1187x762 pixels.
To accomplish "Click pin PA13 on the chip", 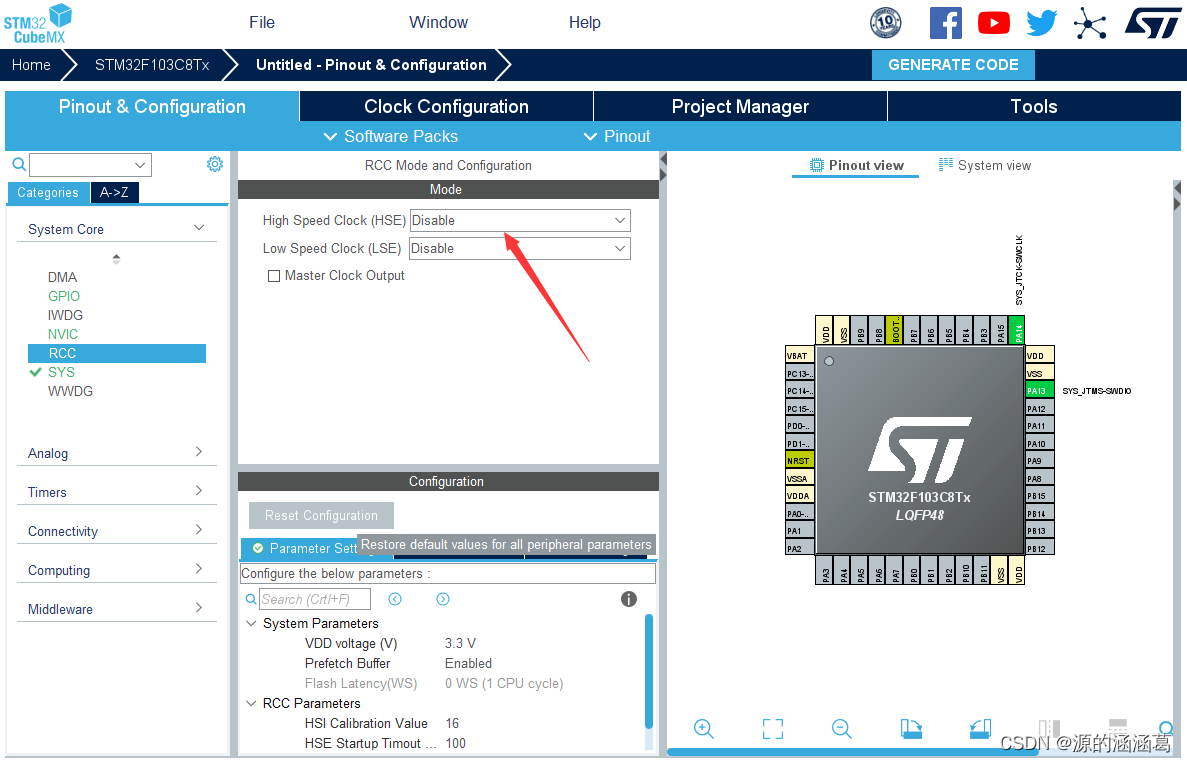I will click(1039, 390).
